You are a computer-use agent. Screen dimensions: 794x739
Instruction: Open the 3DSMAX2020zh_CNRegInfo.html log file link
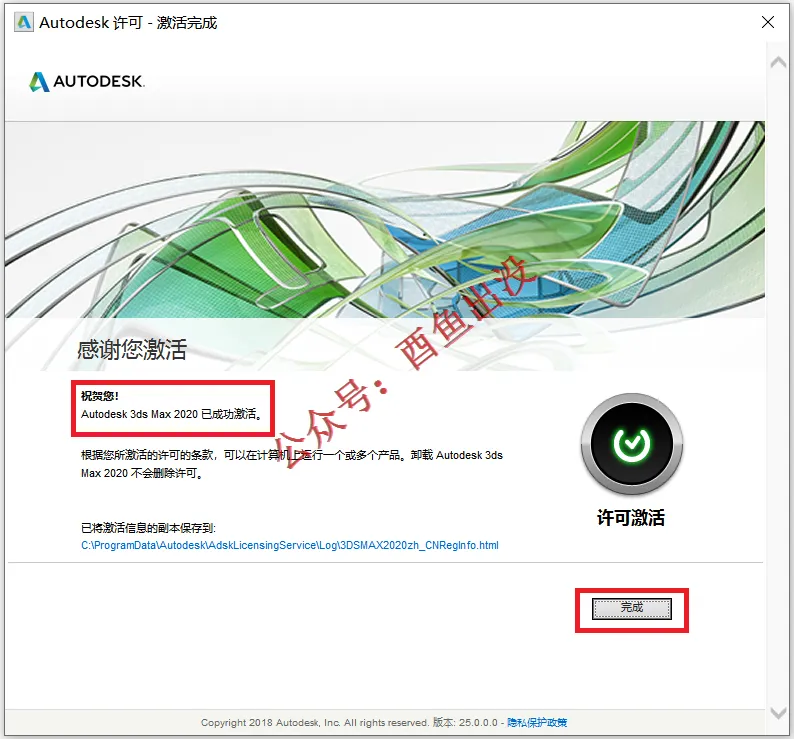click(x=290, y=546)
